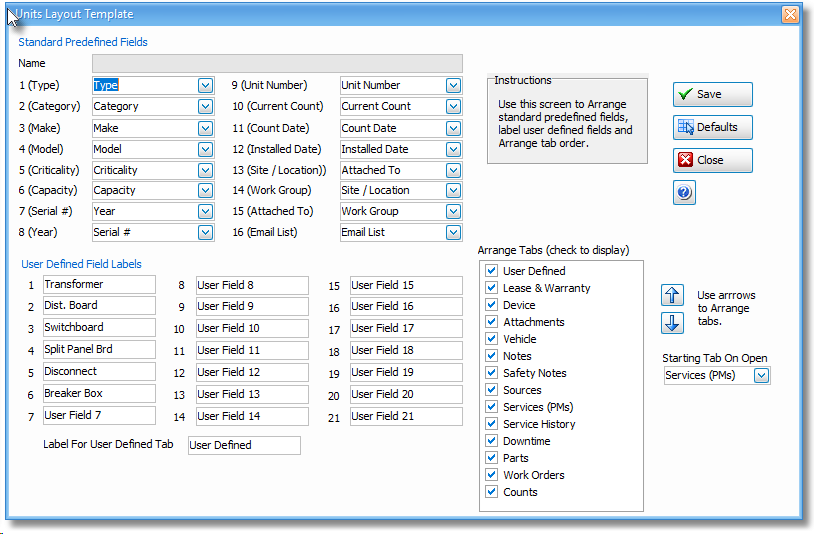Toggle Lease & Warranty tab checkbox
The width and height of the screenshot is (814, 534).
(491, 287)
